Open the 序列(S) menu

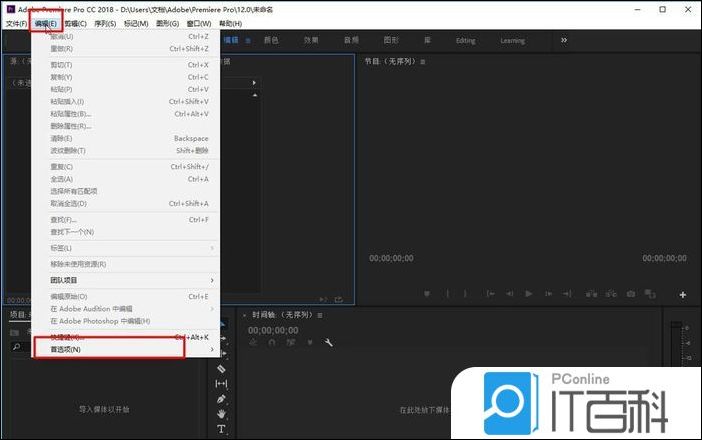[105, 23]
